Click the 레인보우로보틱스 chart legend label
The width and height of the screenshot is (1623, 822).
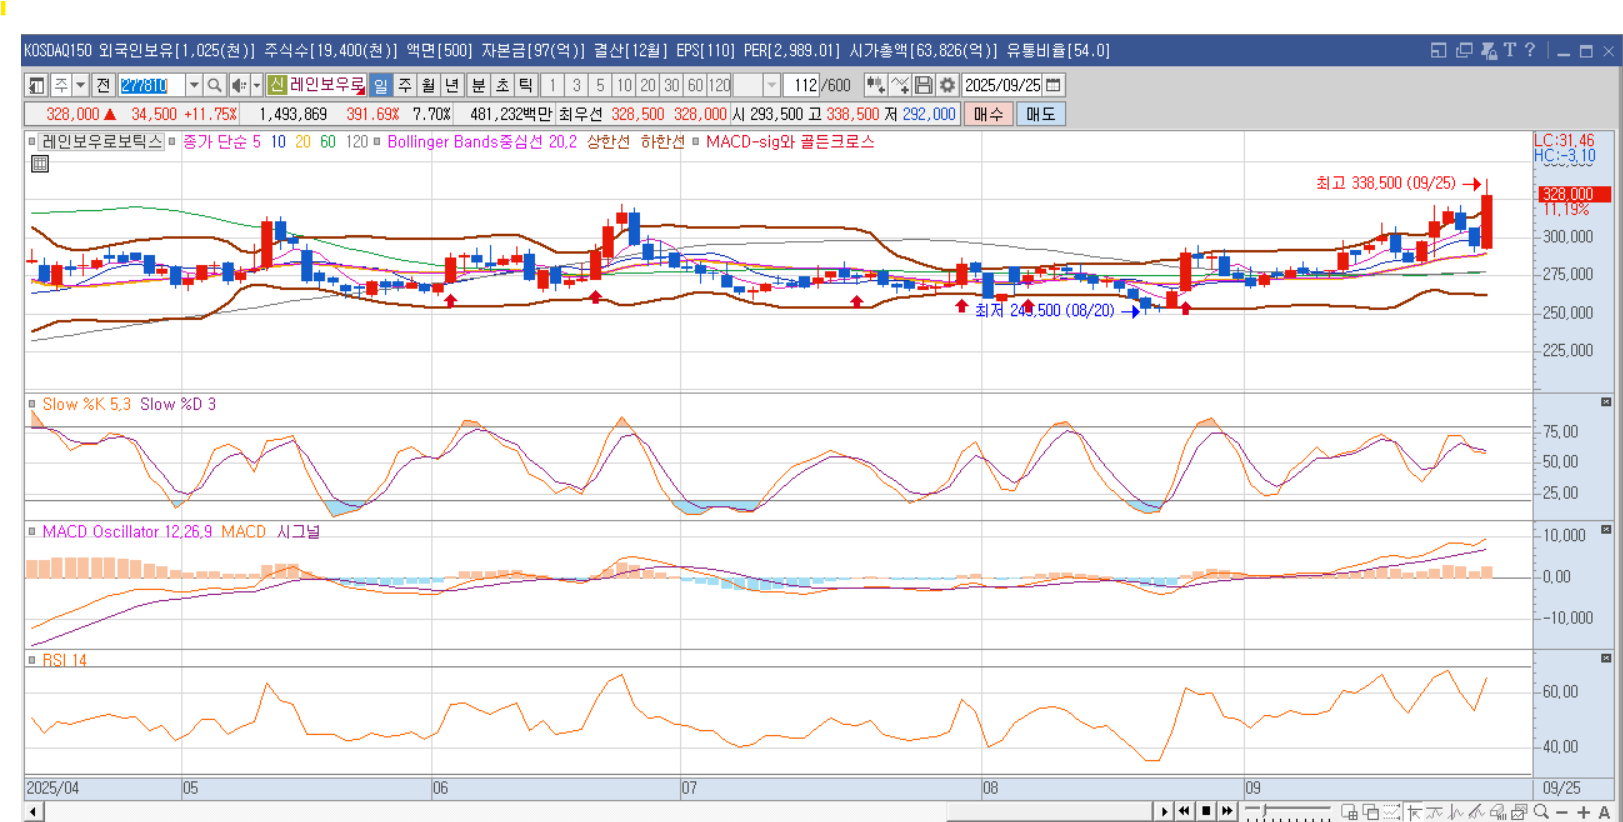pos(101,142)
